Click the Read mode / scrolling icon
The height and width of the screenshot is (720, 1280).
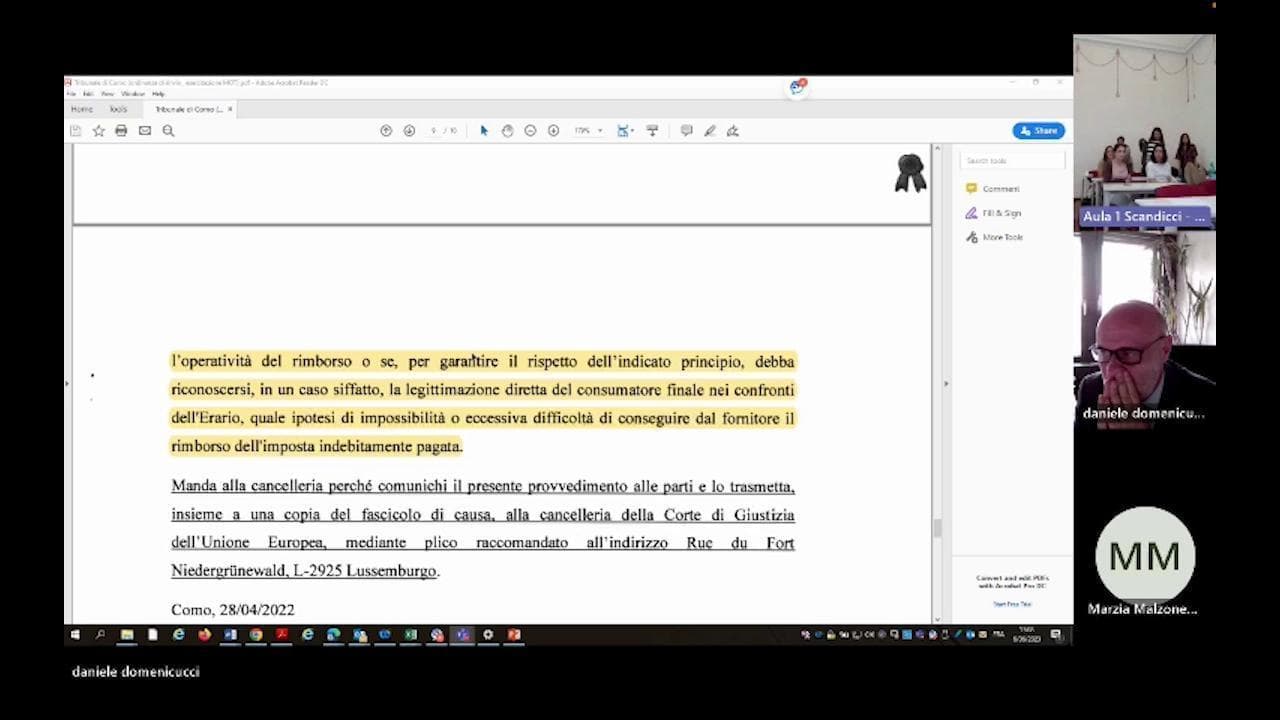[652, 131]
